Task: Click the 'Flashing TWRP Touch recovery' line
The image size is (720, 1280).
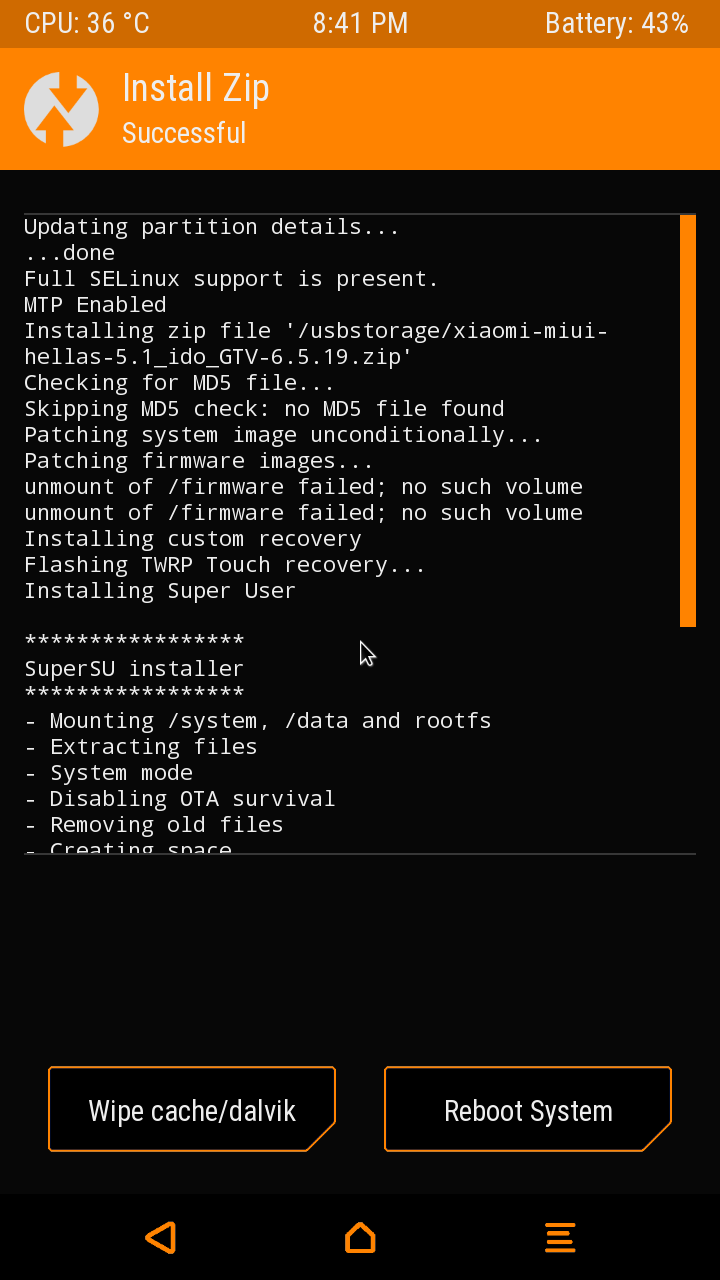Action: (225, 565)
